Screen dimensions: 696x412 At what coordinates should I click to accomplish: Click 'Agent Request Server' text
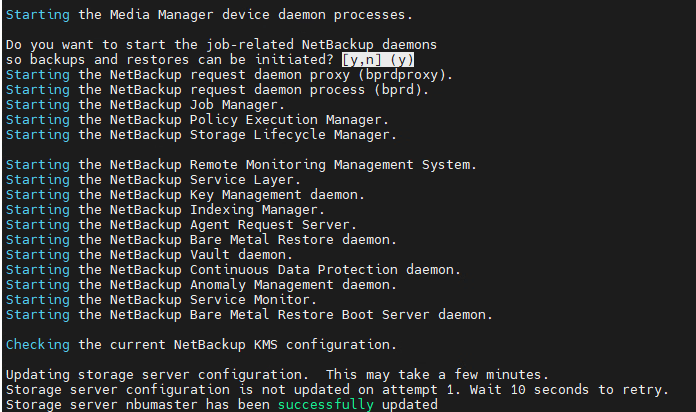click(x=270, y=225)
